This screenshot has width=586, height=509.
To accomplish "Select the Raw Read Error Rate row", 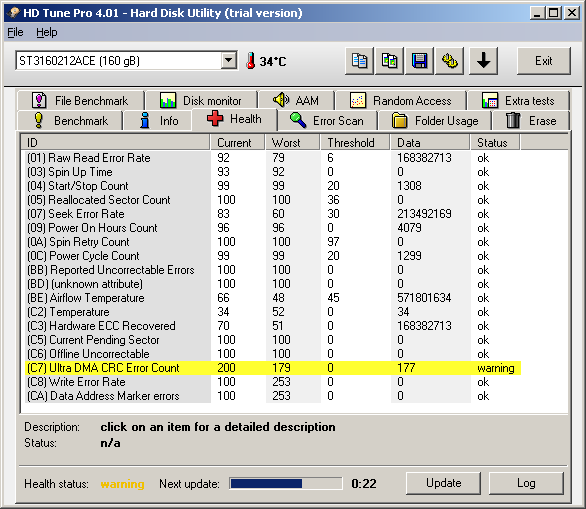I will [273, 158].
